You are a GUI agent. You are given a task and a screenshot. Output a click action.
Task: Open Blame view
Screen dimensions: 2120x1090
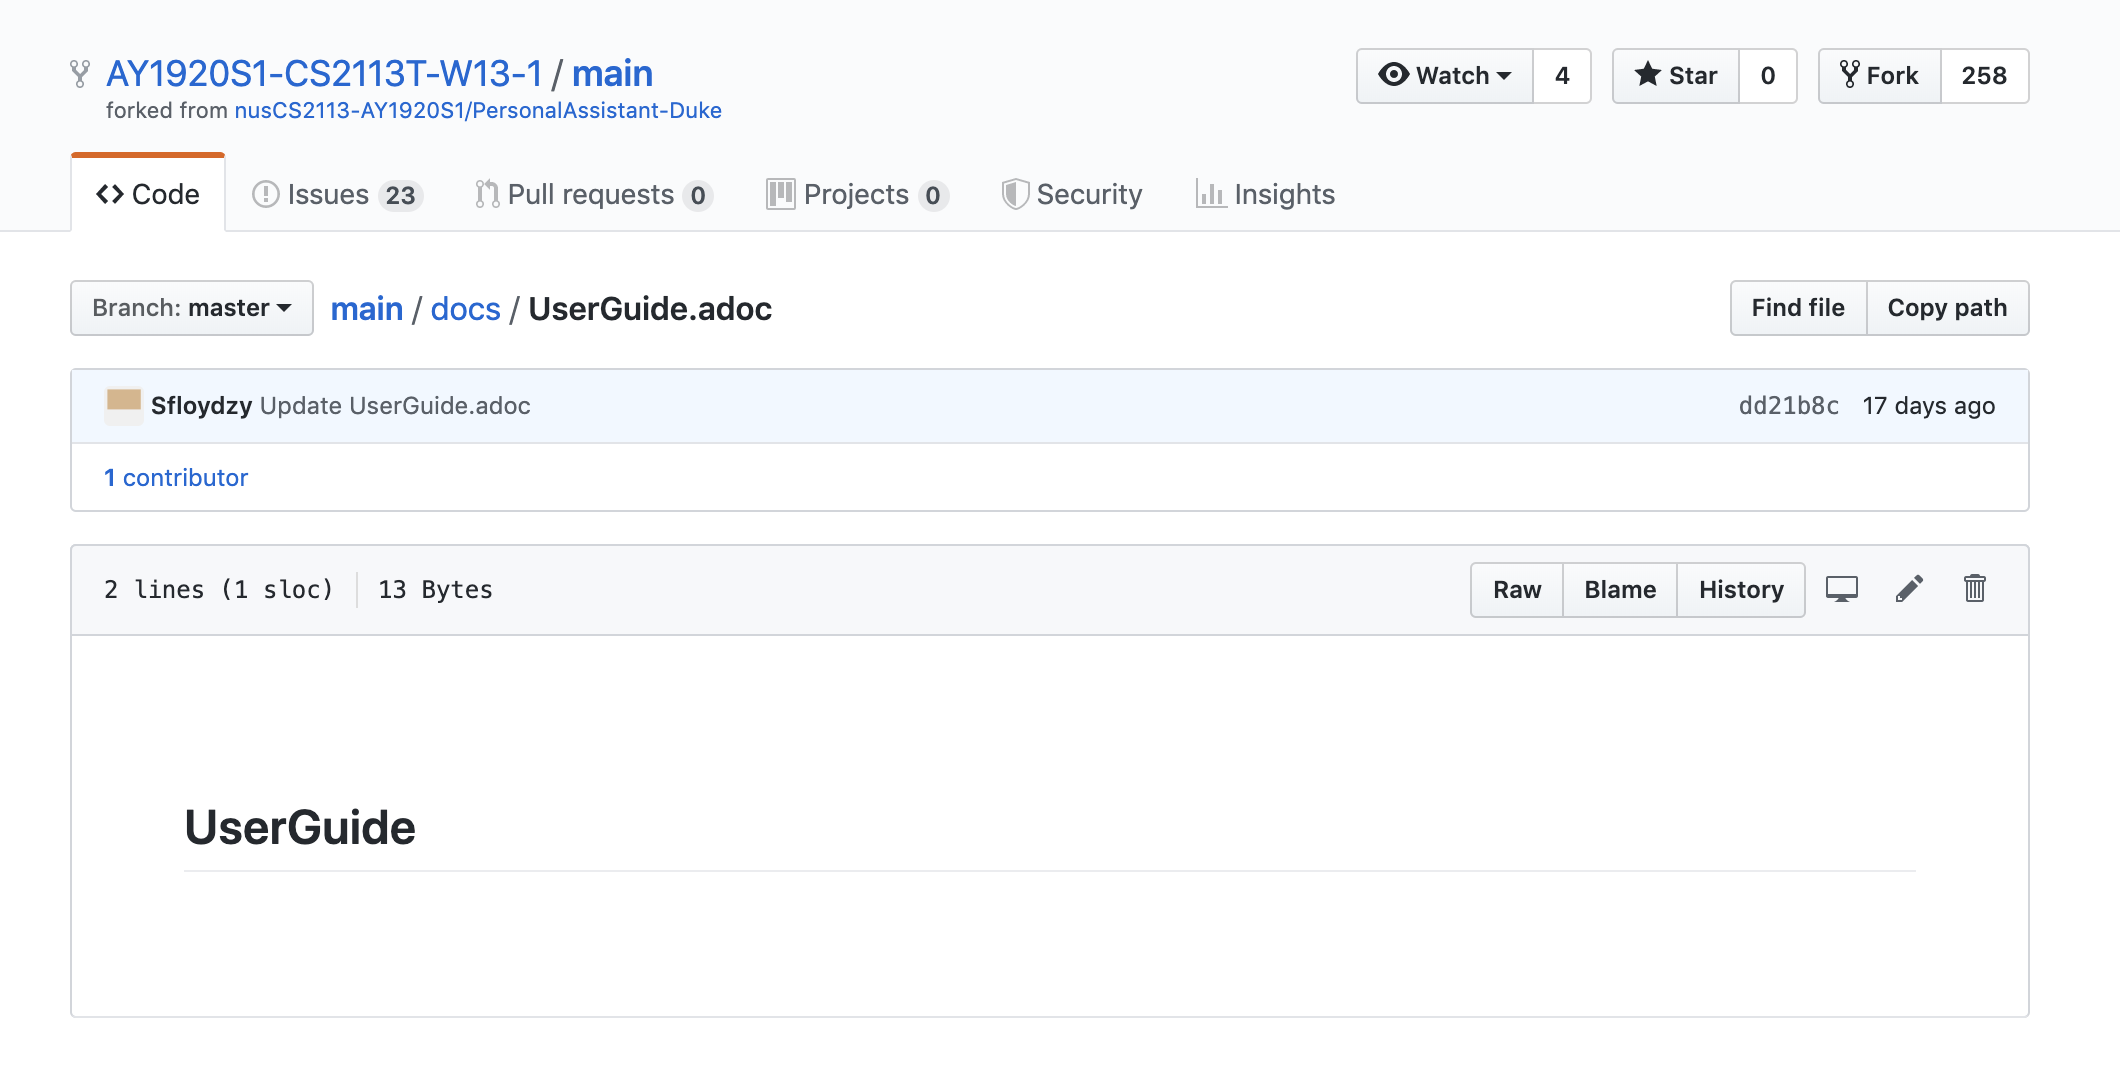pos(1619,590)
